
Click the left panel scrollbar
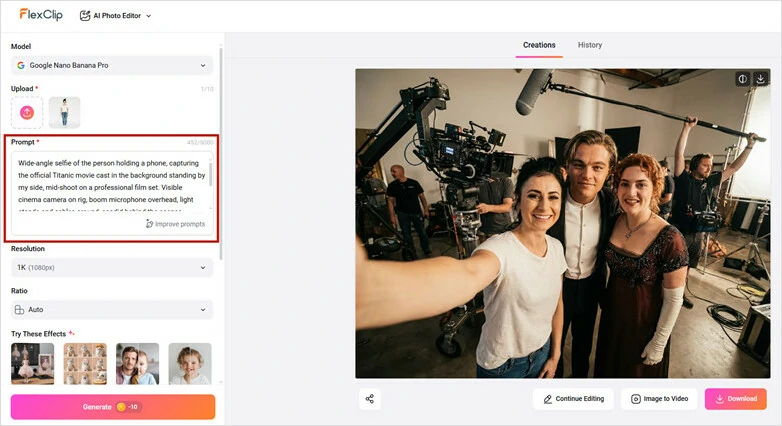click(220, 152)
